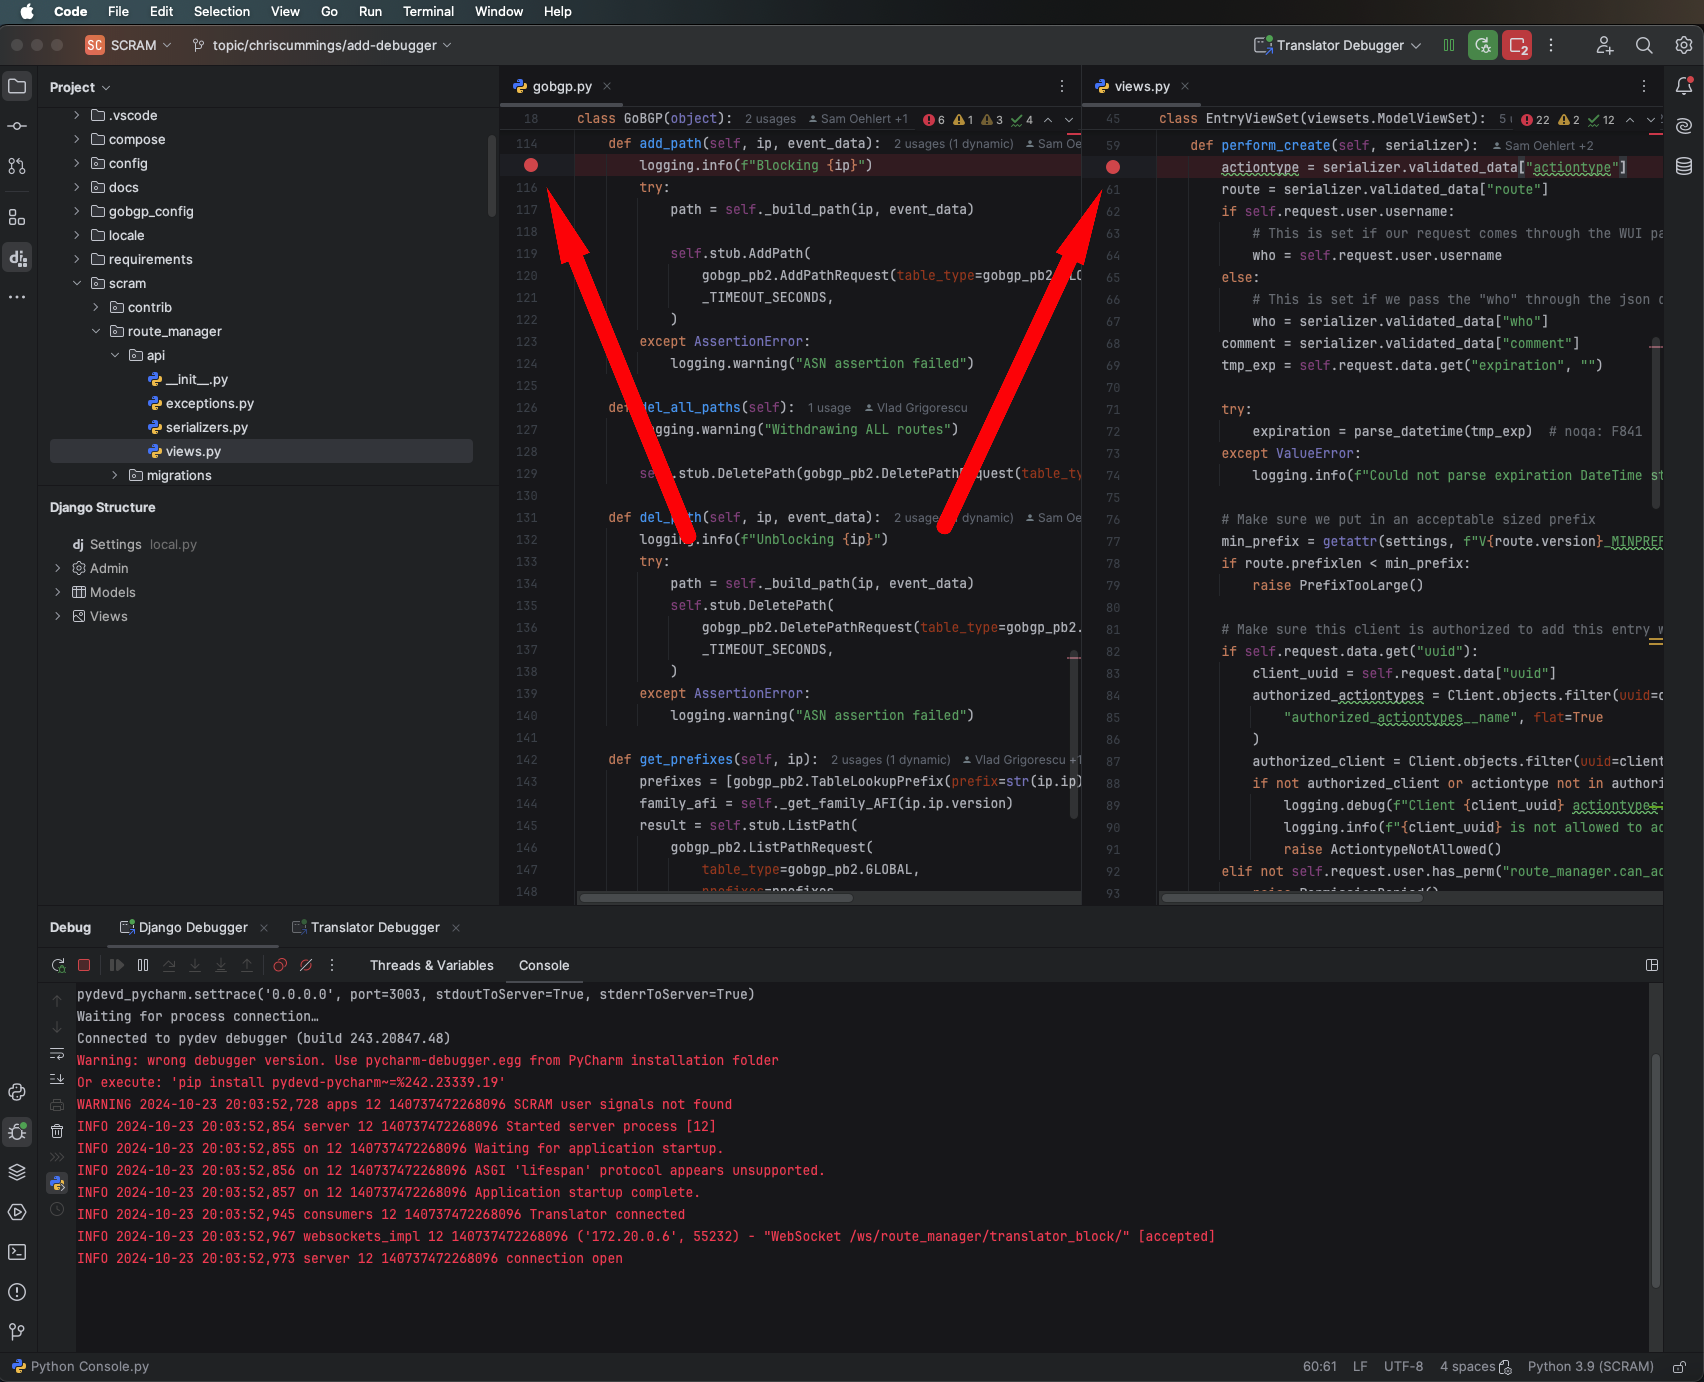The height and width of the screenshot is (1382, 1704).
Task: Click Scroll to End icon in console
Action: tap(57, 1079)
